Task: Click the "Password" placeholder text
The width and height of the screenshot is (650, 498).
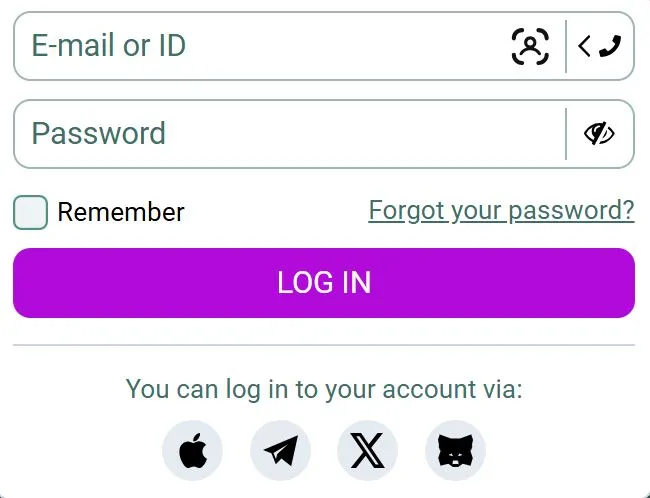Action: (x=99, y=134)
